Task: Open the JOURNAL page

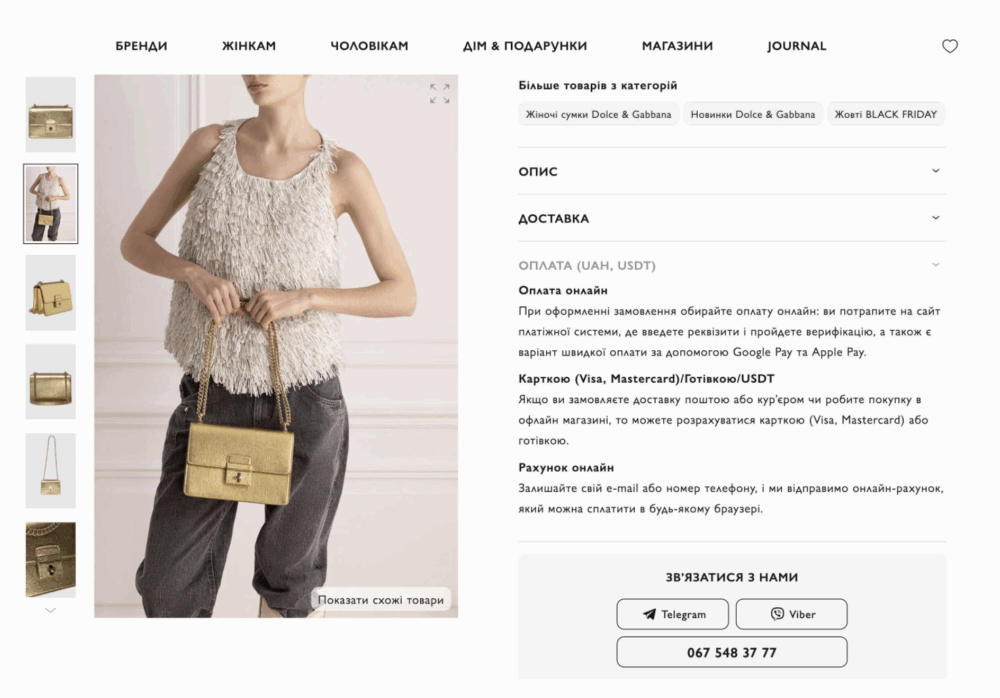Action: pos(797,46)
